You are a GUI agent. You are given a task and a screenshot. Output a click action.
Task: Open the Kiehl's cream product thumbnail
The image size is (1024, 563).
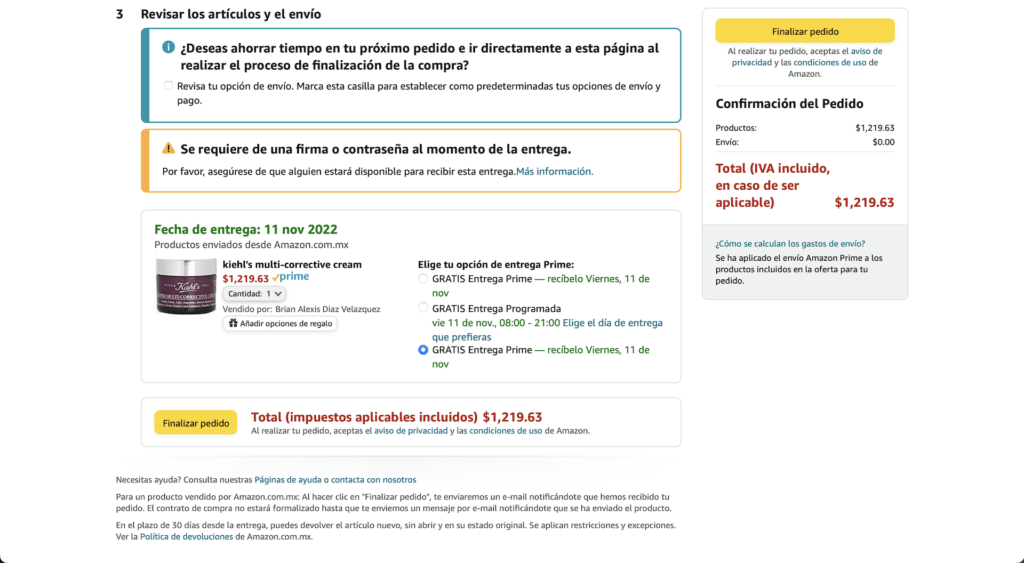[x=186, y=286]
